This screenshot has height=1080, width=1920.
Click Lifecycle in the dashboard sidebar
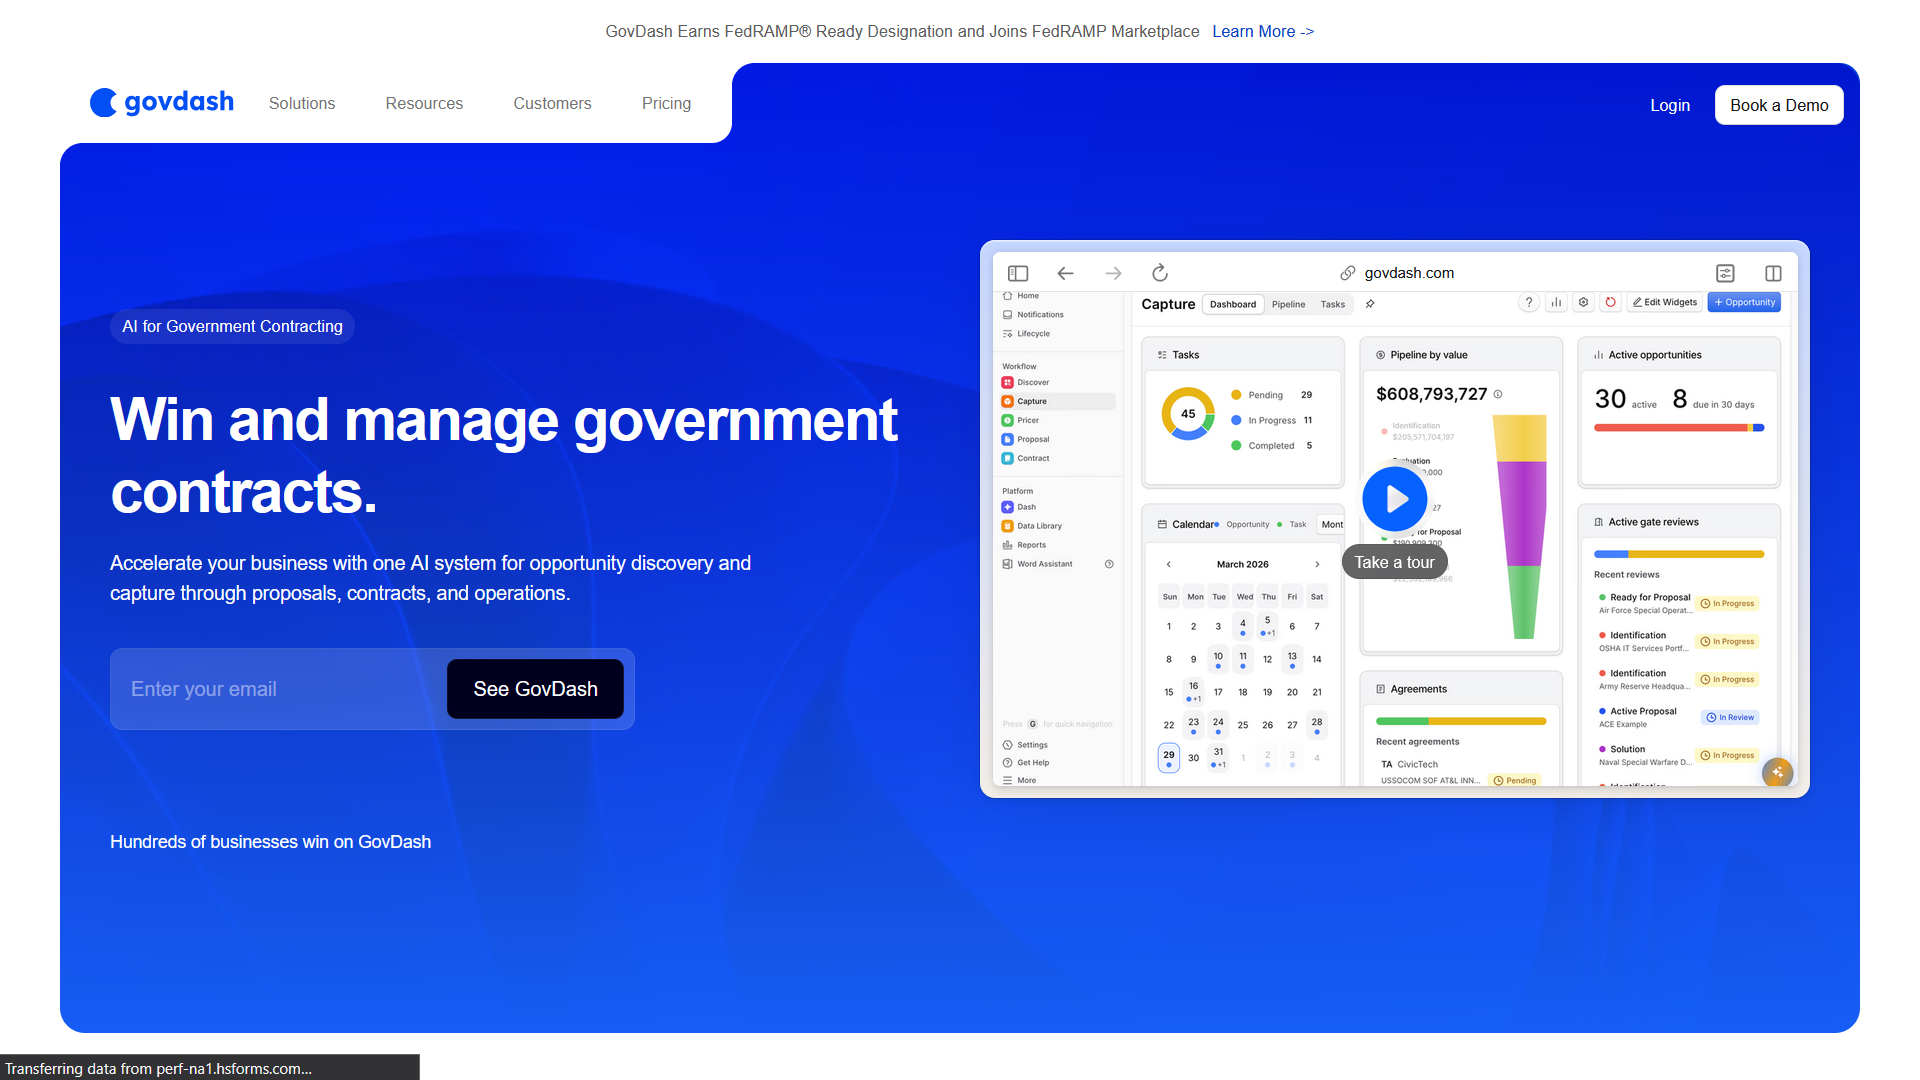(x=1026, y=334)
